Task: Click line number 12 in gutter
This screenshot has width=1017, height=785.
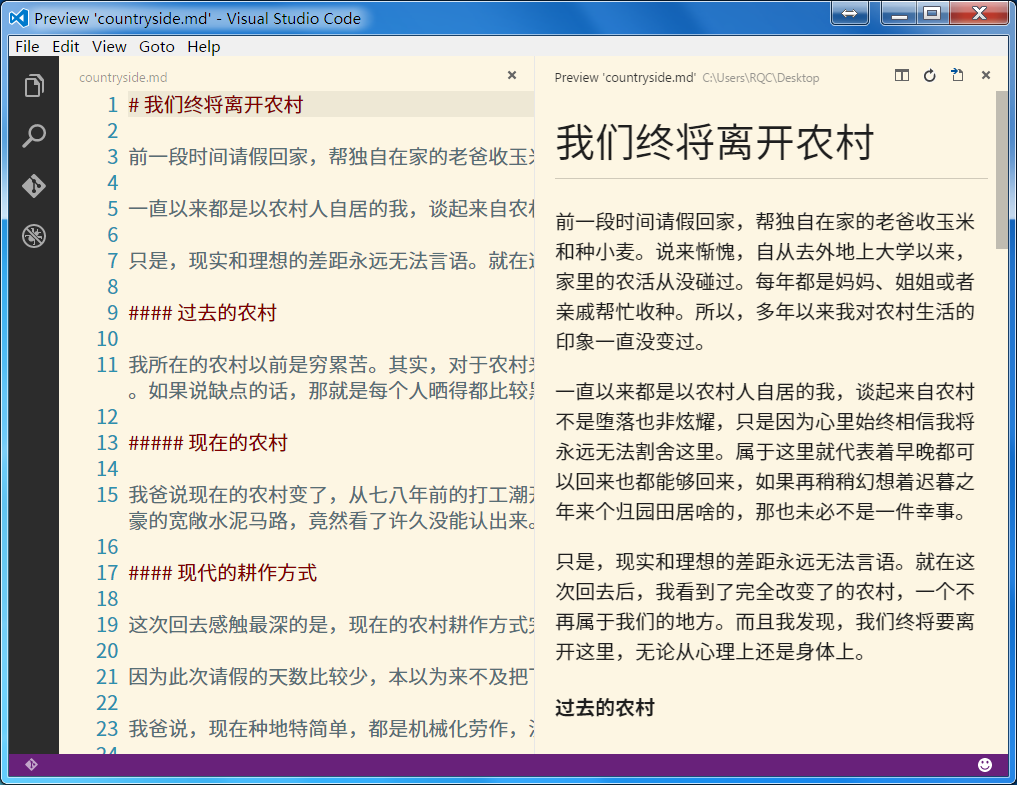Action: (x=107, y=417)
